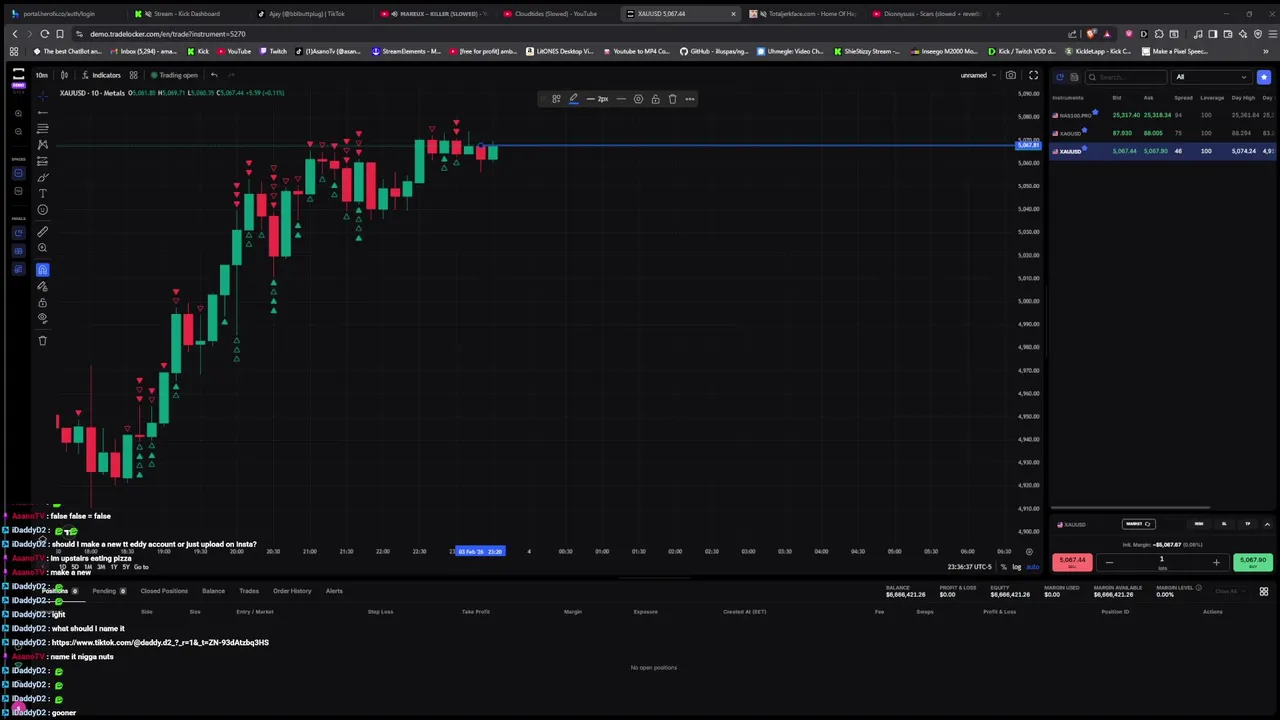Open the line style selector in floating toolbar
Viewport: 1280px width, 720px height.
pyautogui.click(x=621, y=99)
